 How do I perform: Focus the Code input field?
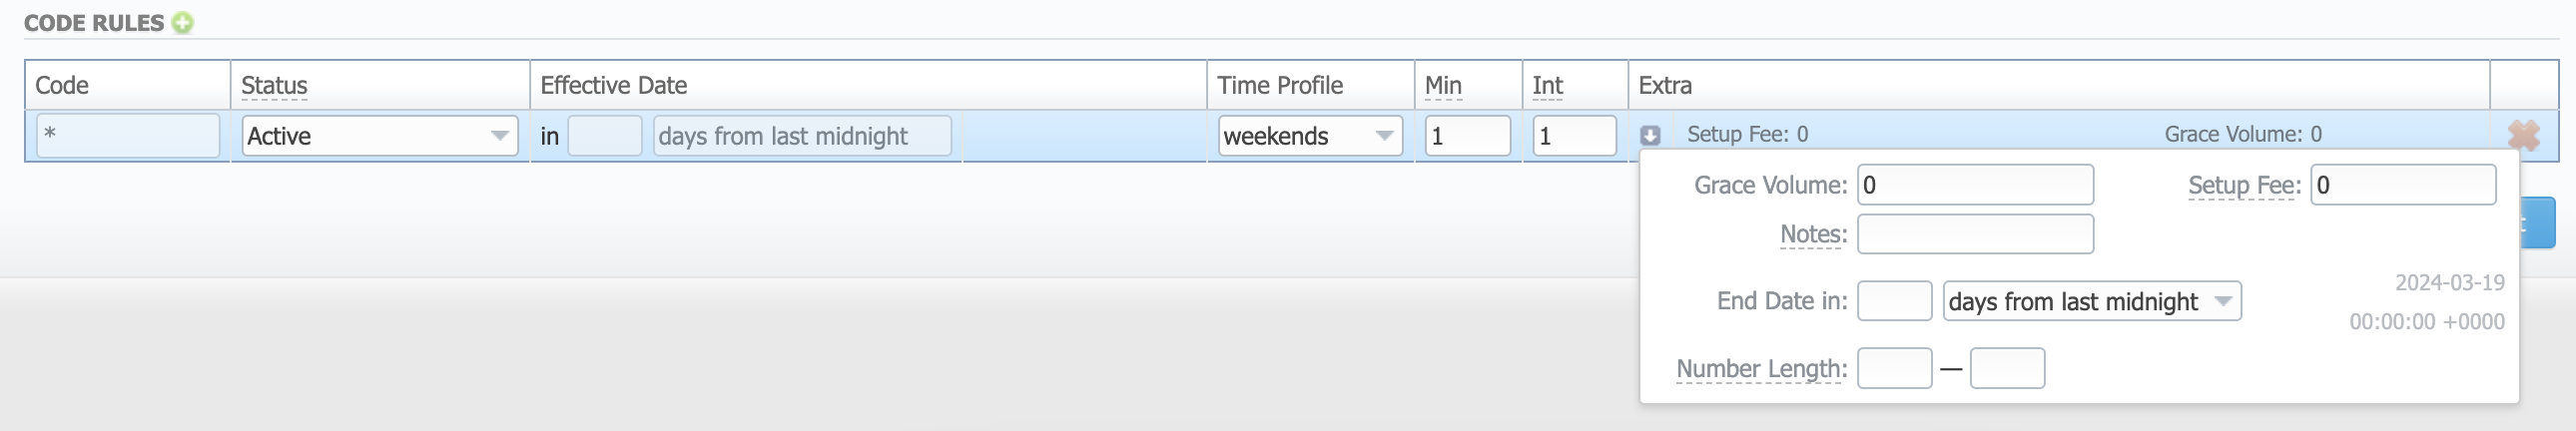coord(128,136)
